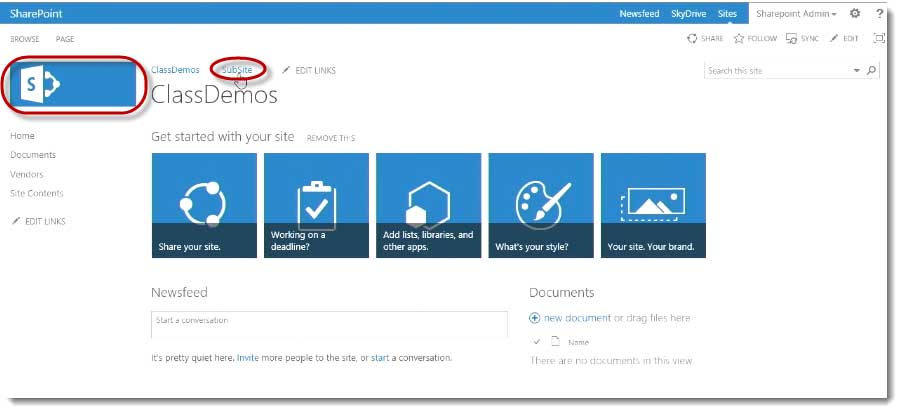Click Remove This beside Get started
The width and height of the screenshot is (902, 413).
[331, 138]
